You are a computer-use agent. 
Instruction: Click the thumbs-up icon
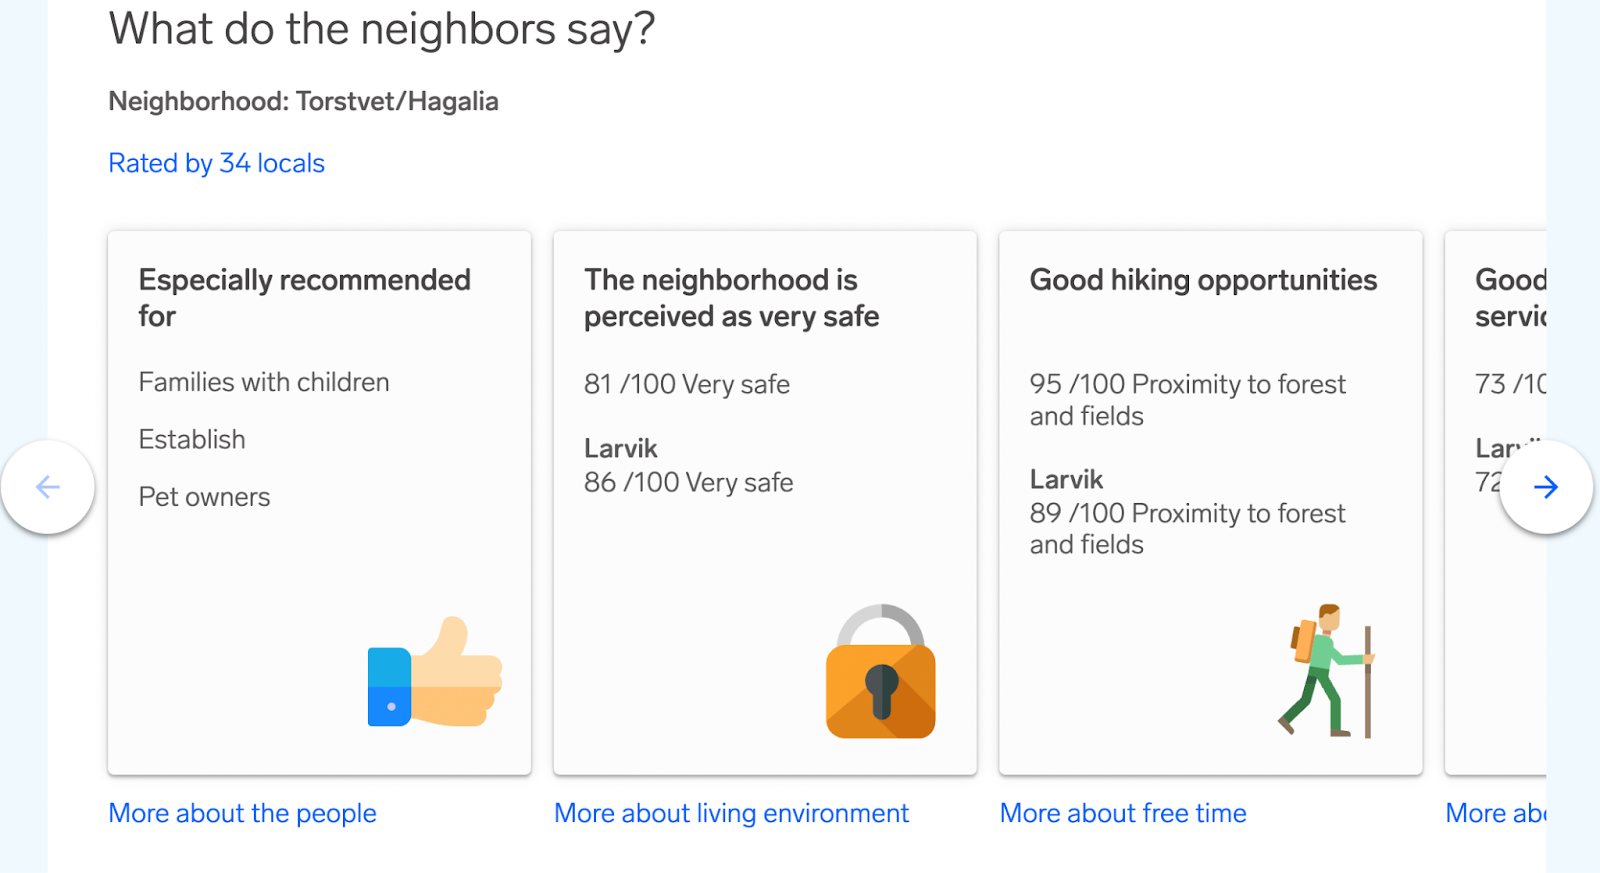tap(435, 672)
